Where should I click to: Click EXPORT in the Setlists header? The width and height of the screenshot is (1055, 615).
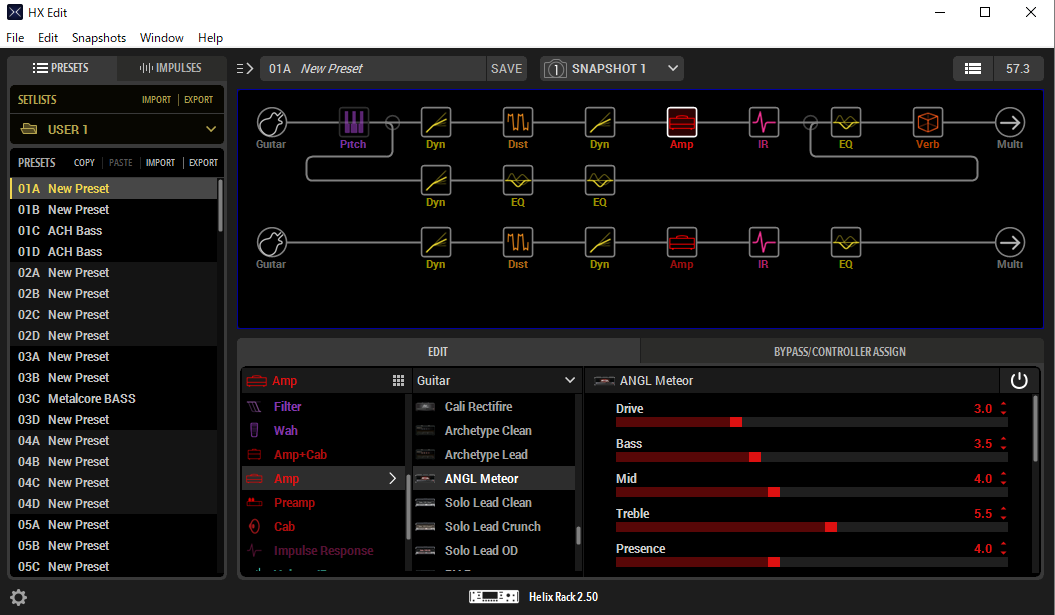click(x=198, y=100)
